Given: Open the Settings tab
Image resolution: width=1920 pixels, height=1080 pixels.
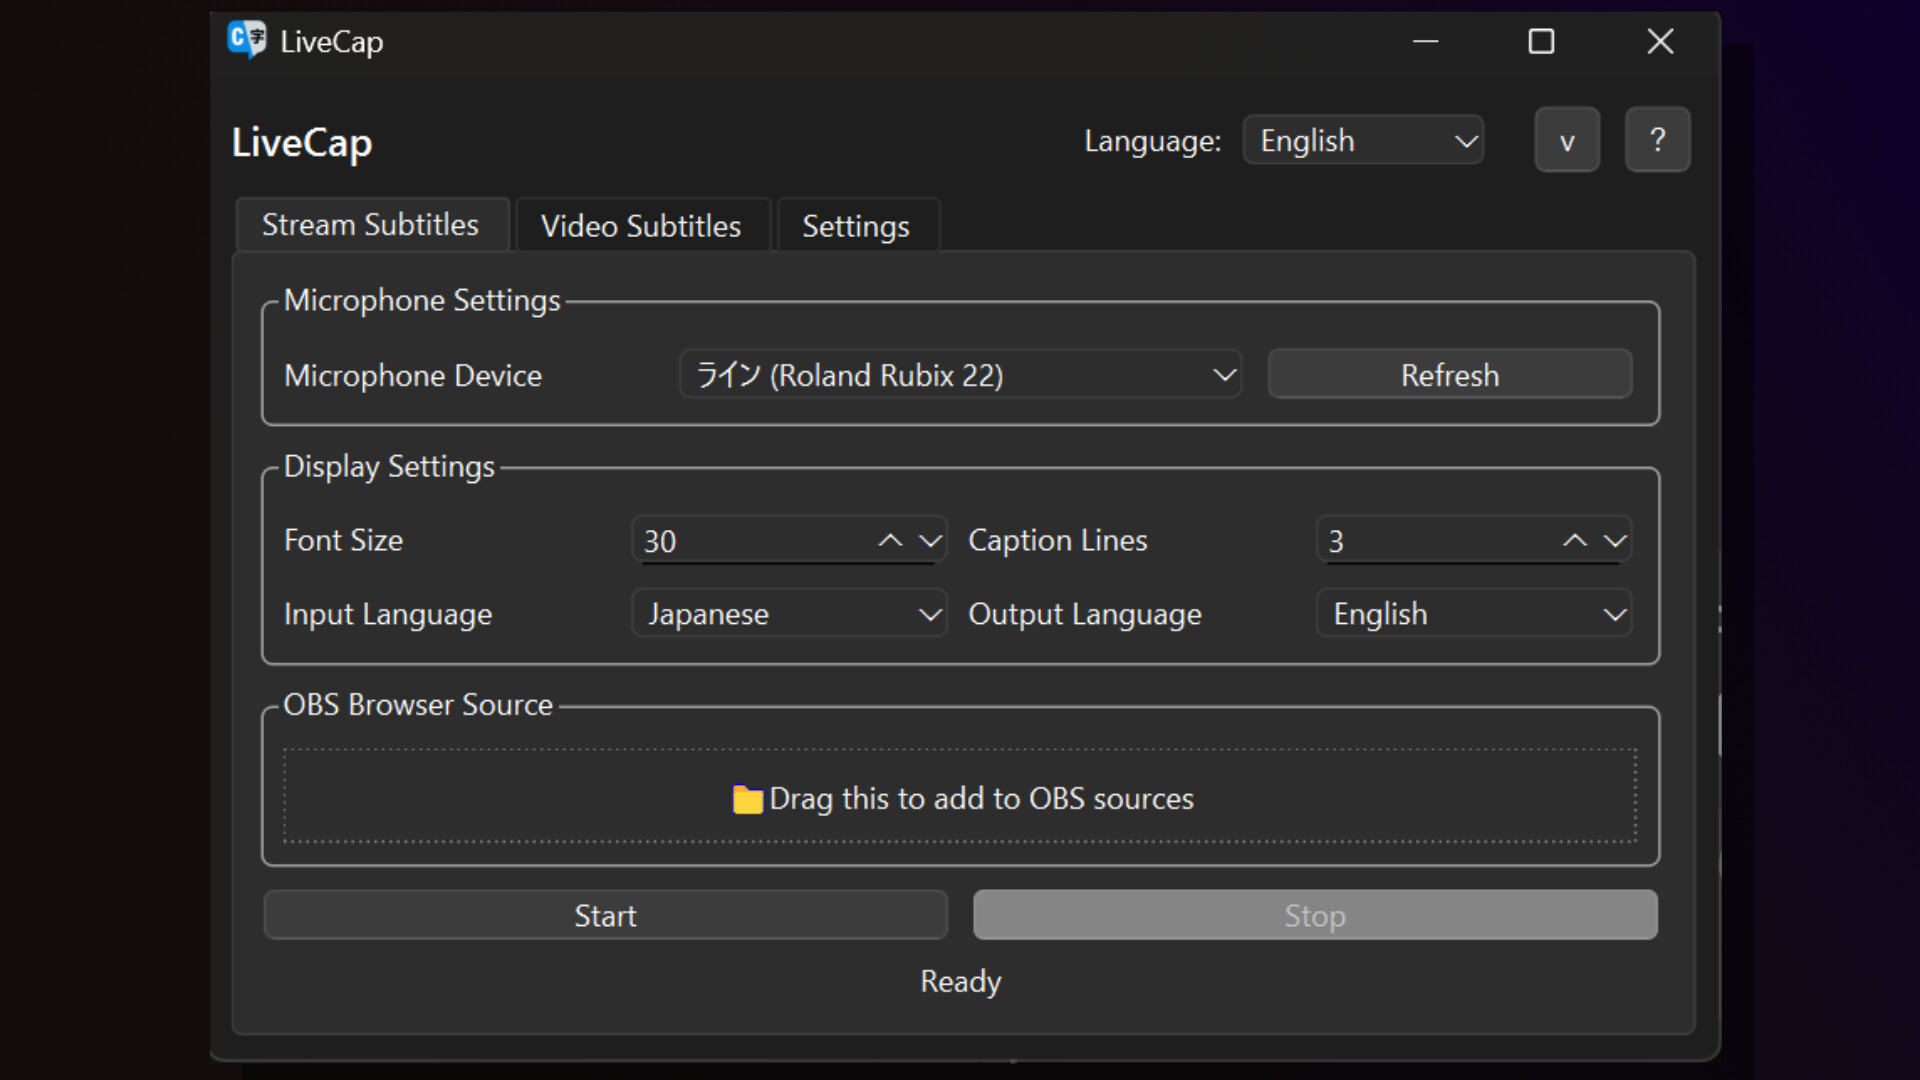Looking at the screenshot, I should coord(856,226).
